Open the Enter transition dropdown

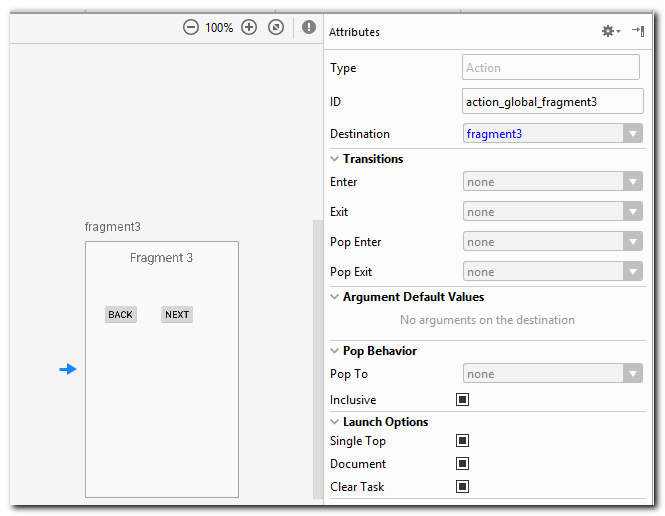[x=552, y=182]
